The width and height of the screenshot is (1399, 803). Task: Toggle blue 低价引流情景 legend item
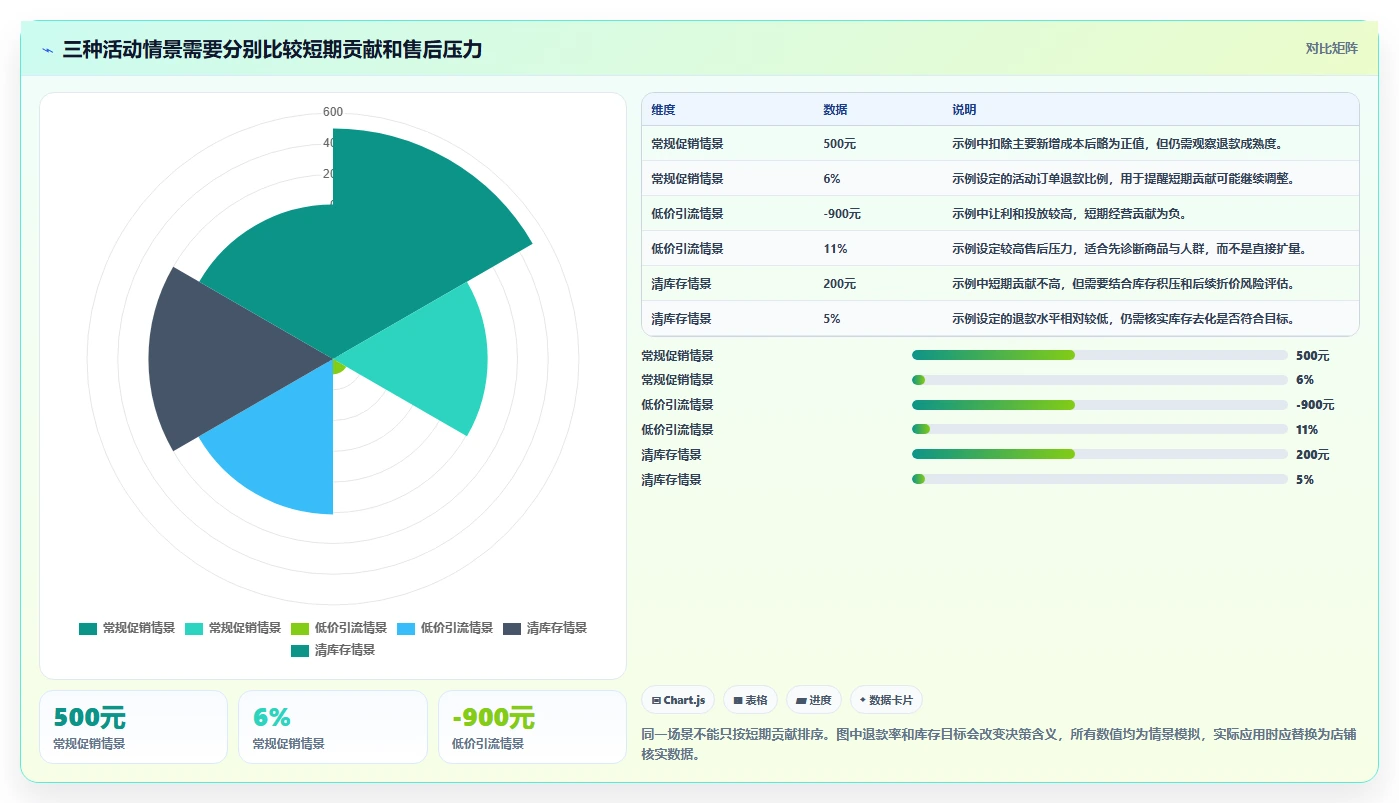445,628
